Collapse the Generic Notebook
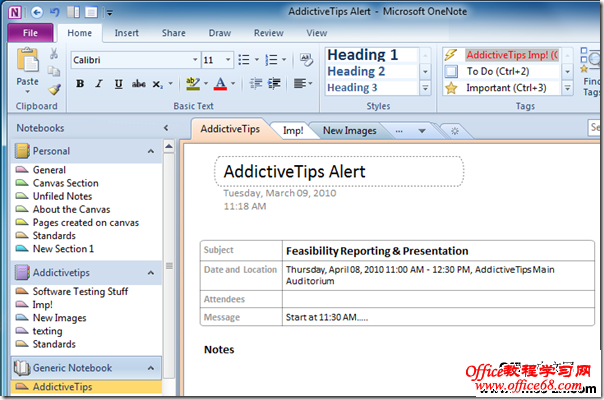The height and width of the screenshot is (400, 604). click(x=151, y=368)
